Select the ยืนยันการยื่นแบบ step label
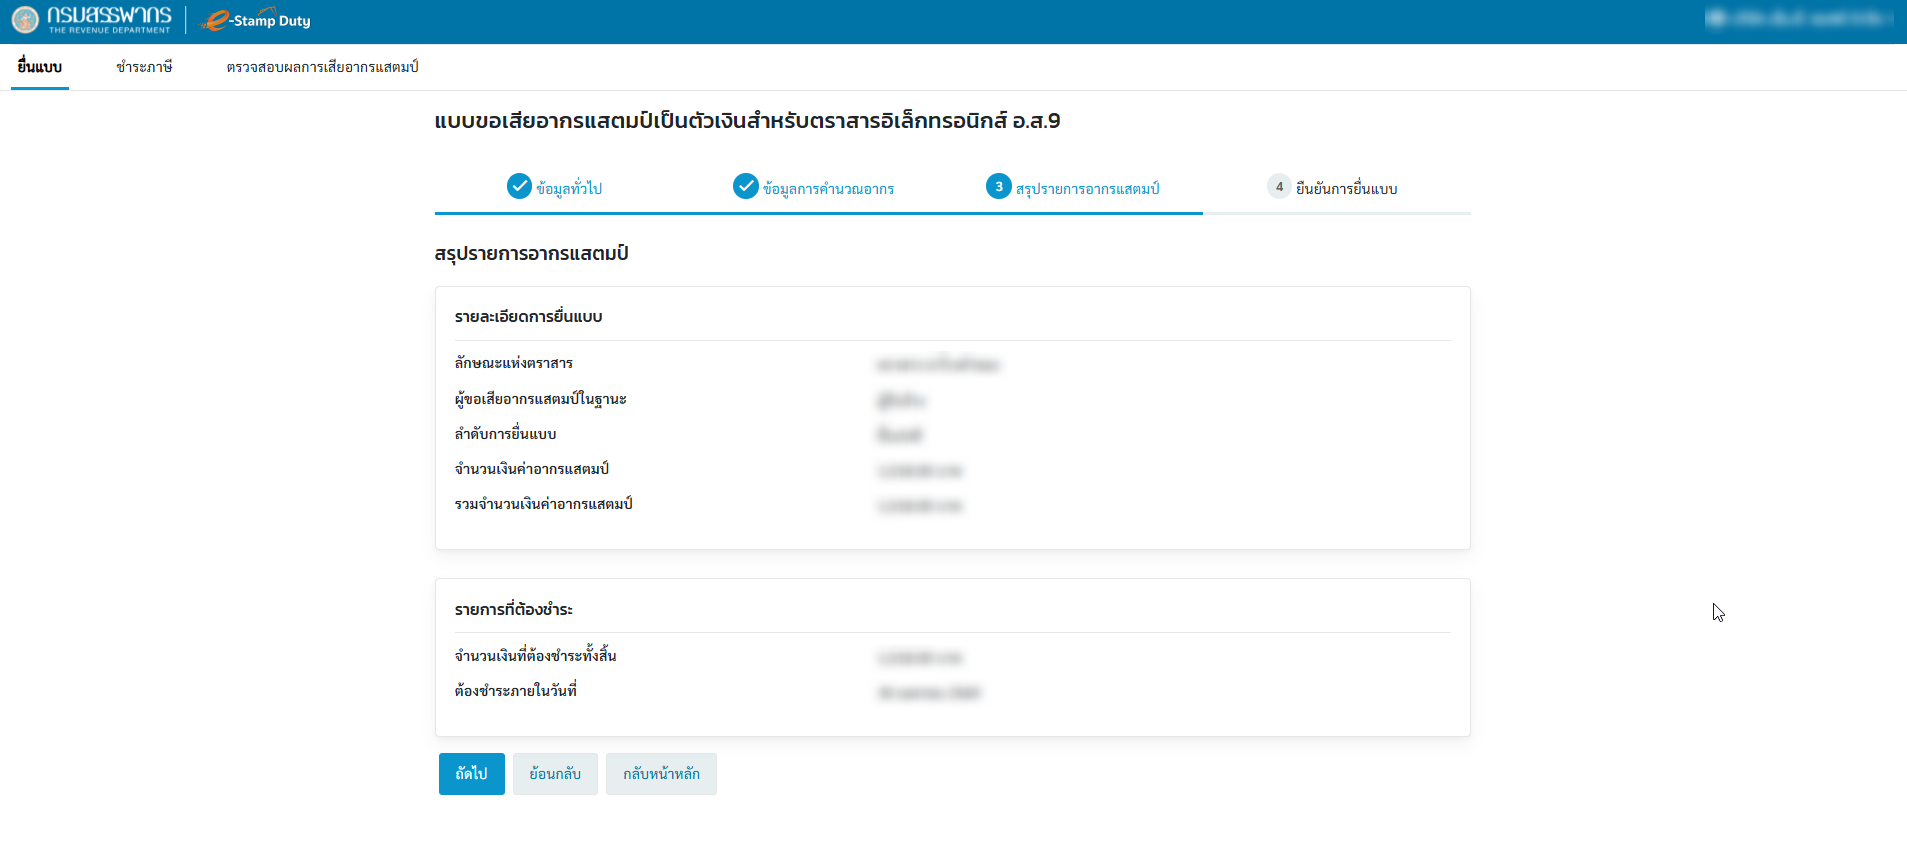This screenshot has height=844, width=1907. pyautogui.click(x=1346, y=189)
